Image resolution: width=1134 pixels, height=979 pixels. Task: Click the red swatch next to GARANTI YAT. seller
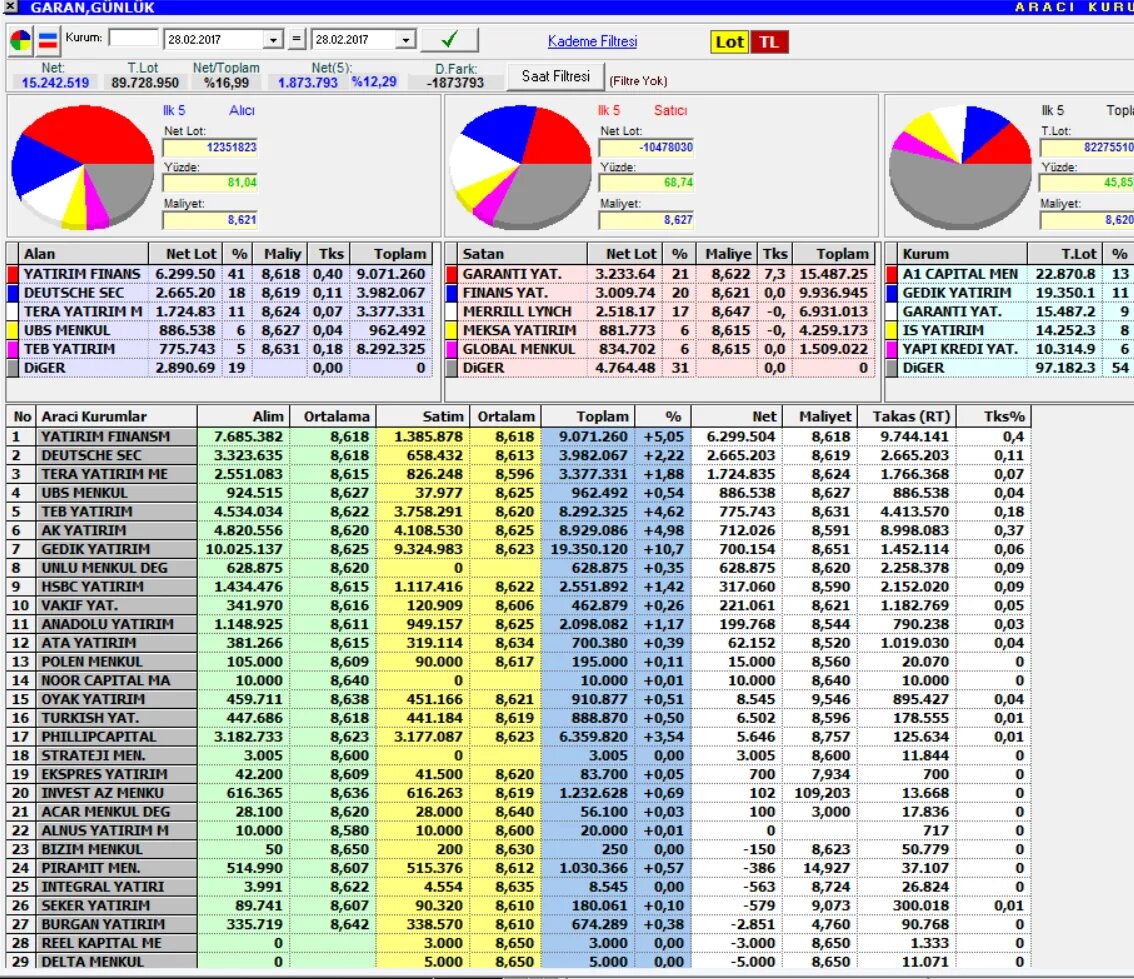pos(451,274)
